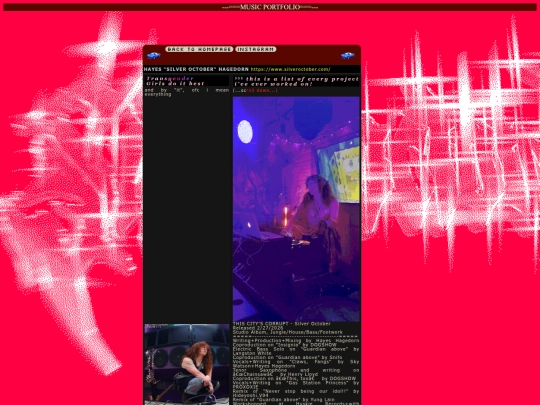The height and width of the screenshot is (405, 540).
Task: Click the 'THIS CITY'S CORRUPT - Silver October' title
Action: coord(282,324)
